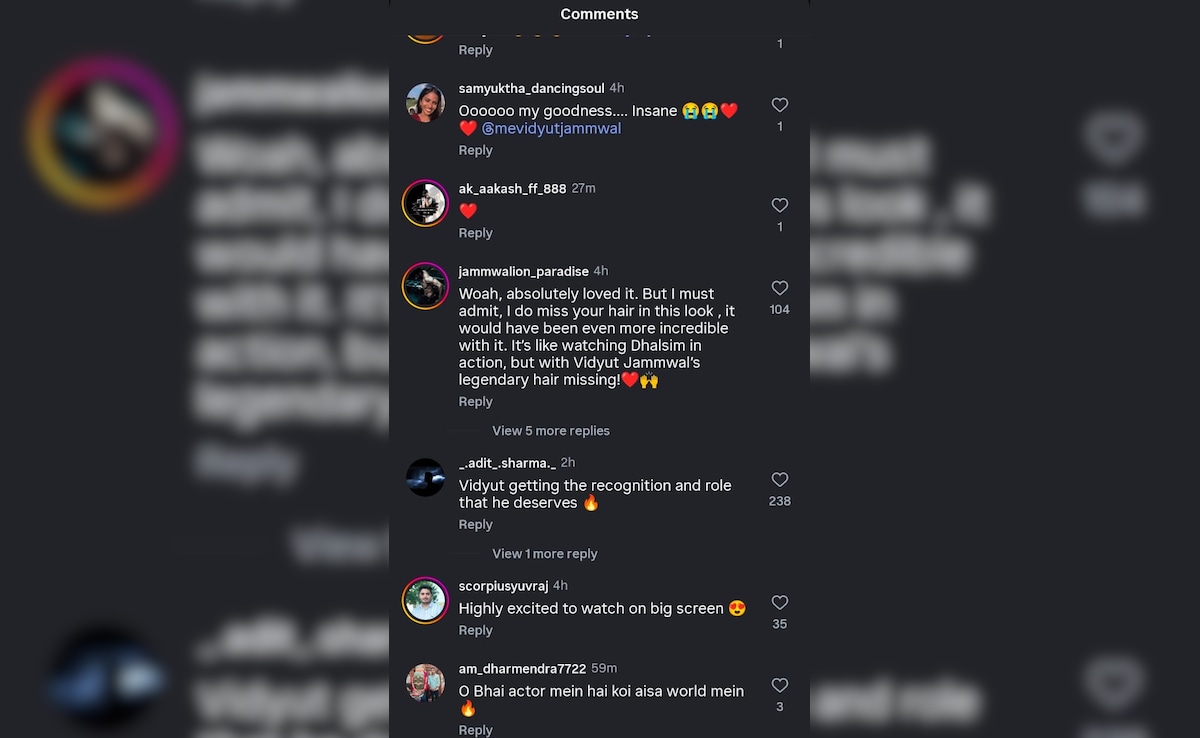Open scorpiusyuvraj's profile avatar
This screenshot has height=738, width=1200.
pos(425,600)
